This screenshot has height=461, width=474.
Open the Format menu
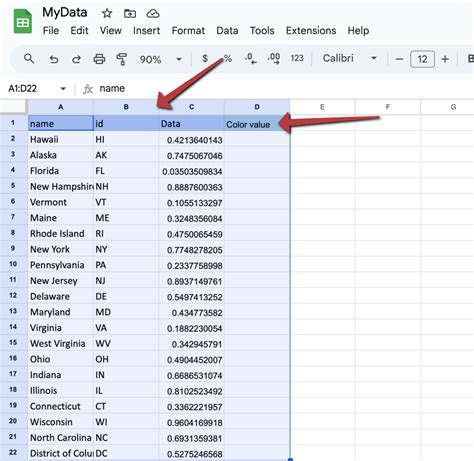(x=188, y=31)
